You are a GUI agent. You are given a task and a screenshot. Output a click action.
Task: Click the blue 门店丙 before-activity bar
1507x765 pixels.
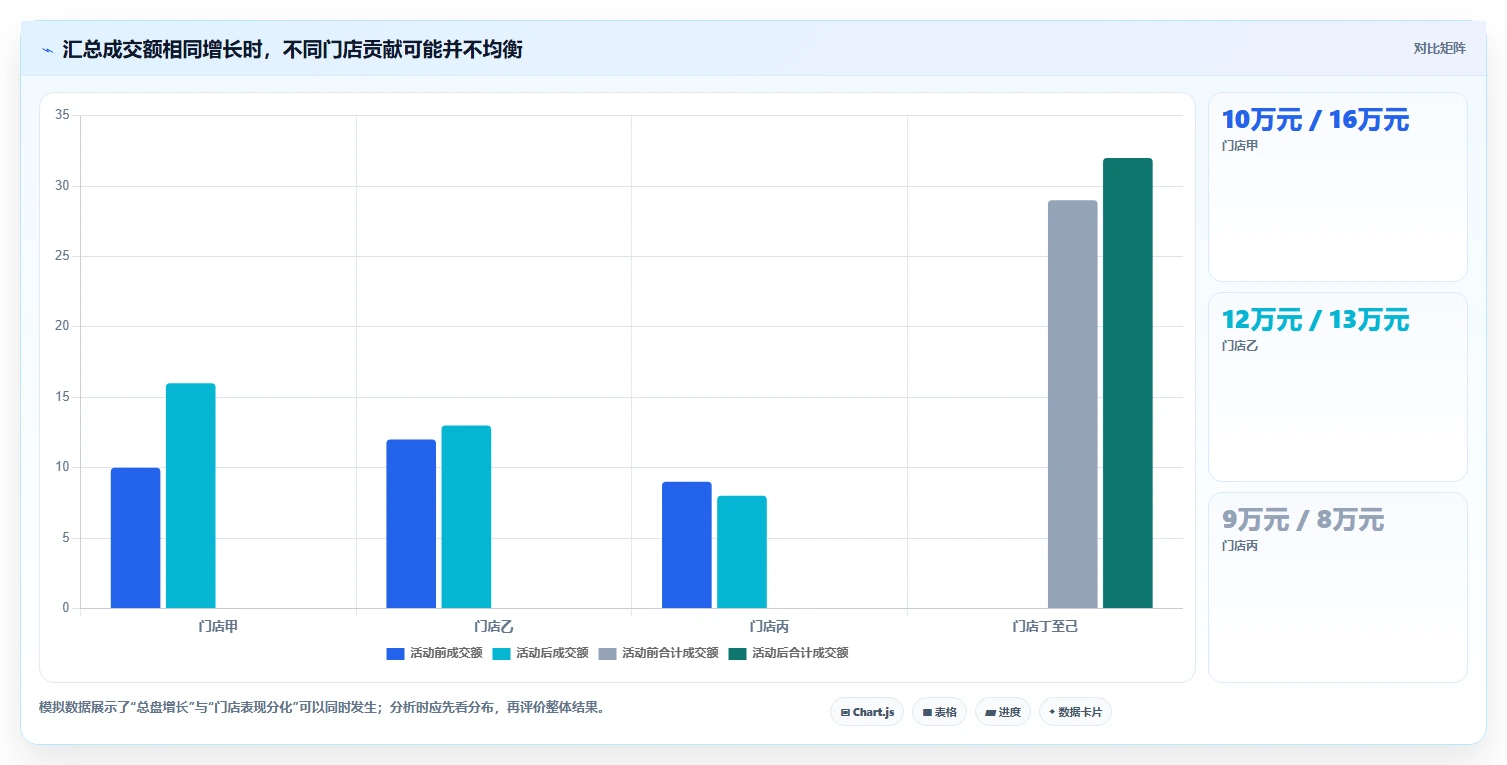pyautogui.click(x=686, y=545)
